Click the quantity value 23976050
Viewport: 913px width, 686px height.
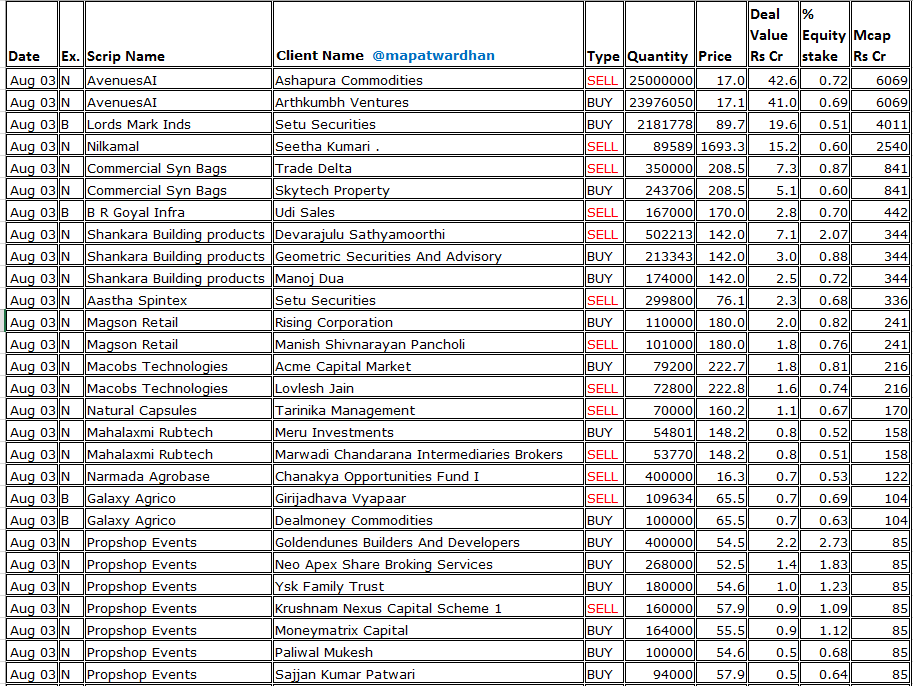tap(661, 102)
